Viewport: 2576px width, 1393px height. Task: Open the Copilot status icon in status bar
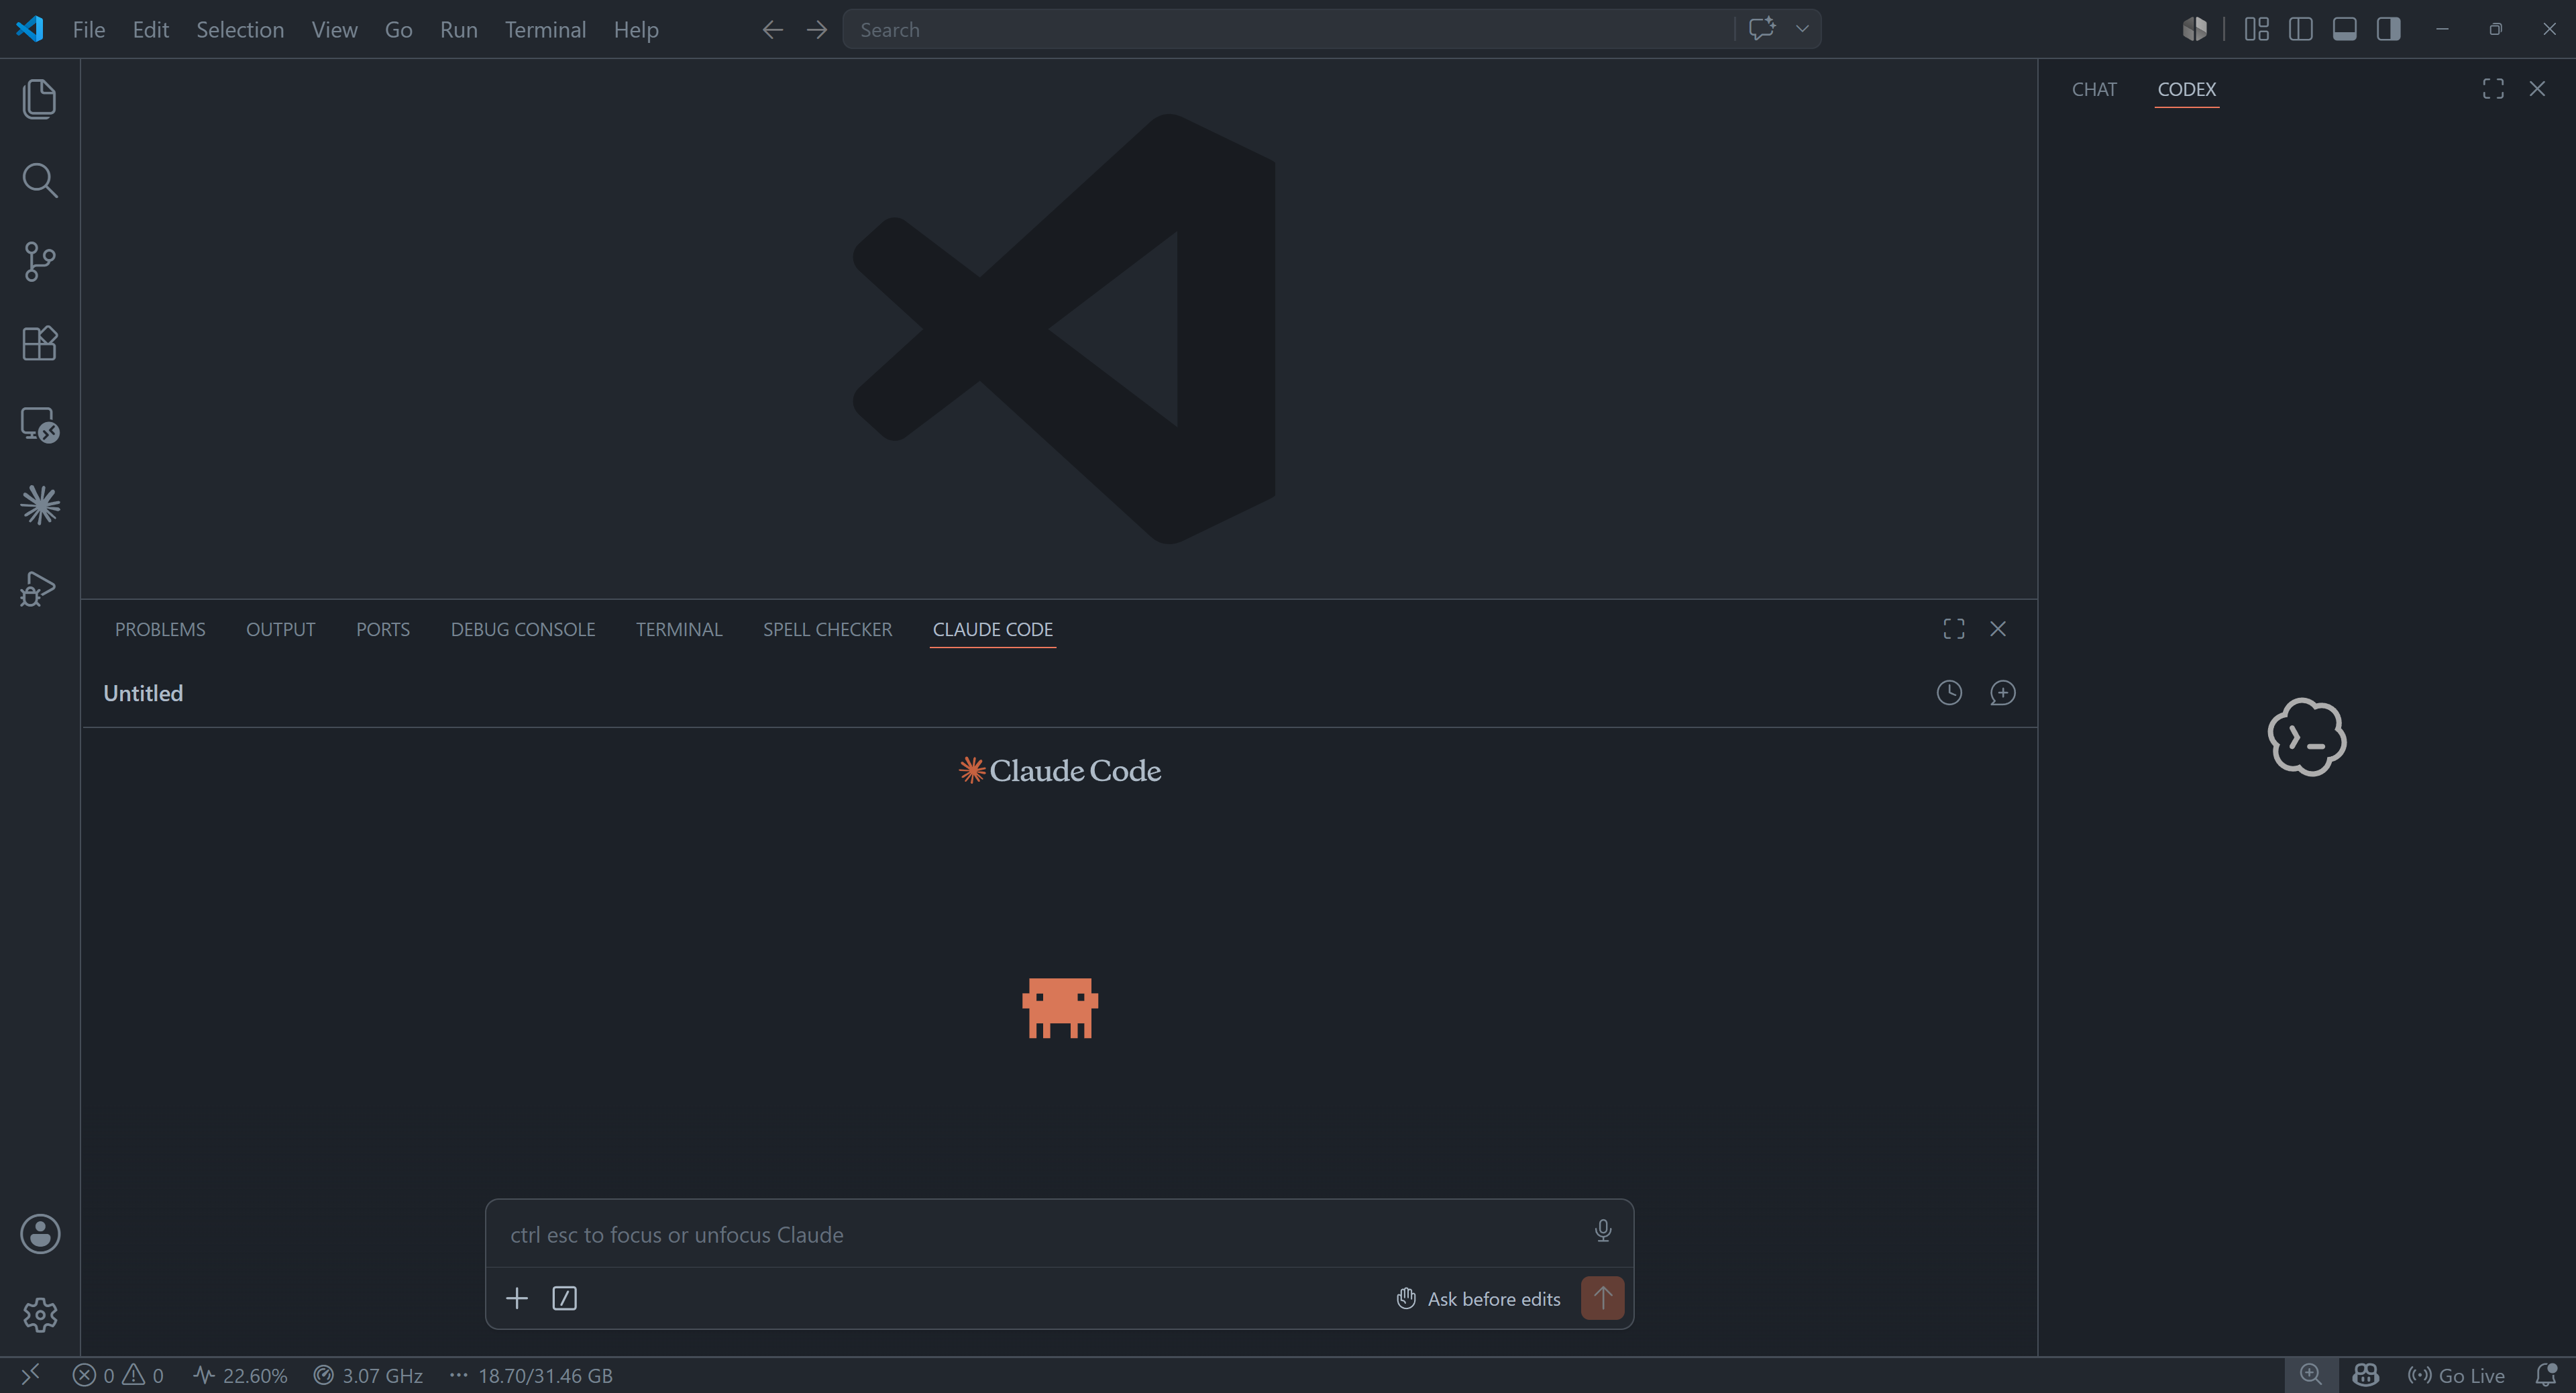[2365, 1375]
